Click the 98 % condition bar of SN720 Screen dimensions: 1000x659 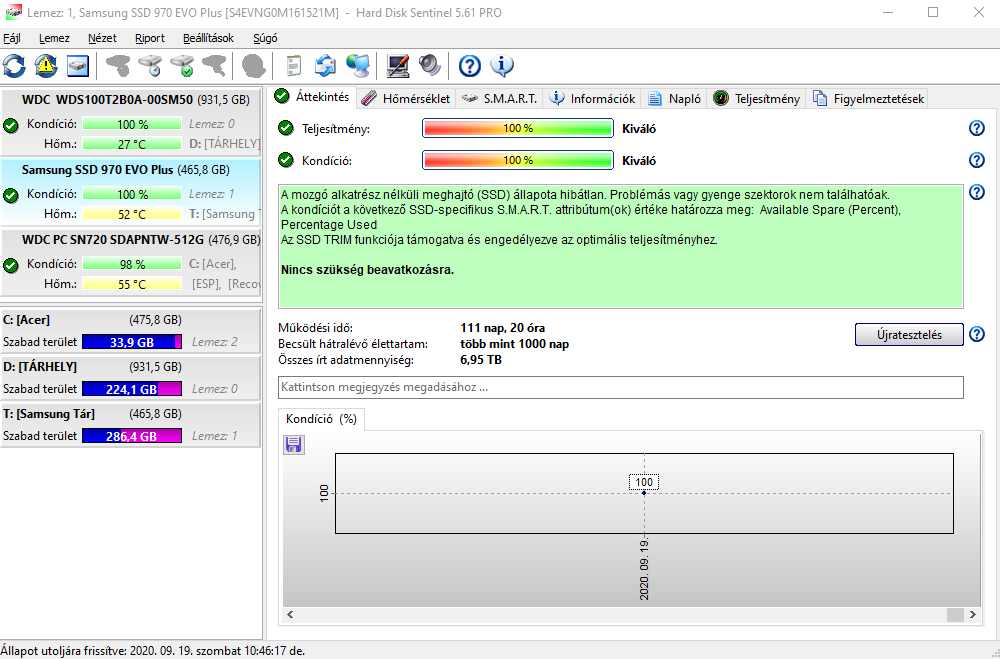(132, 264)
